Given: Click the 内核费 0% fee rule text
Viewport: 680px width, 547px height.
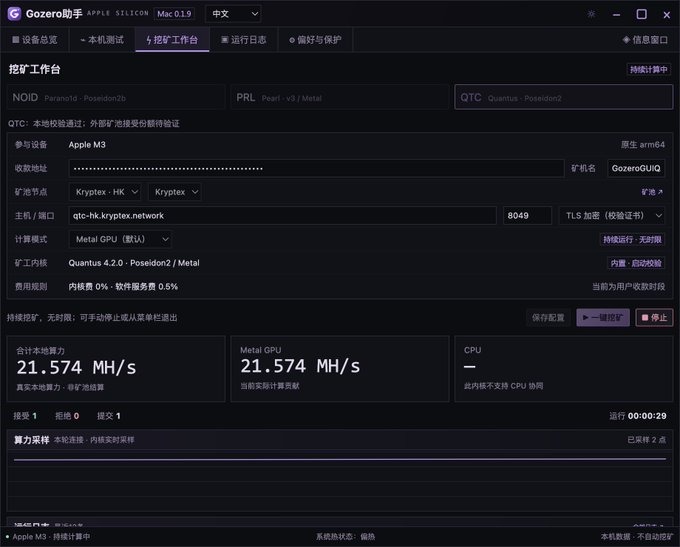Looking at the screenshot, I should 123,287.
